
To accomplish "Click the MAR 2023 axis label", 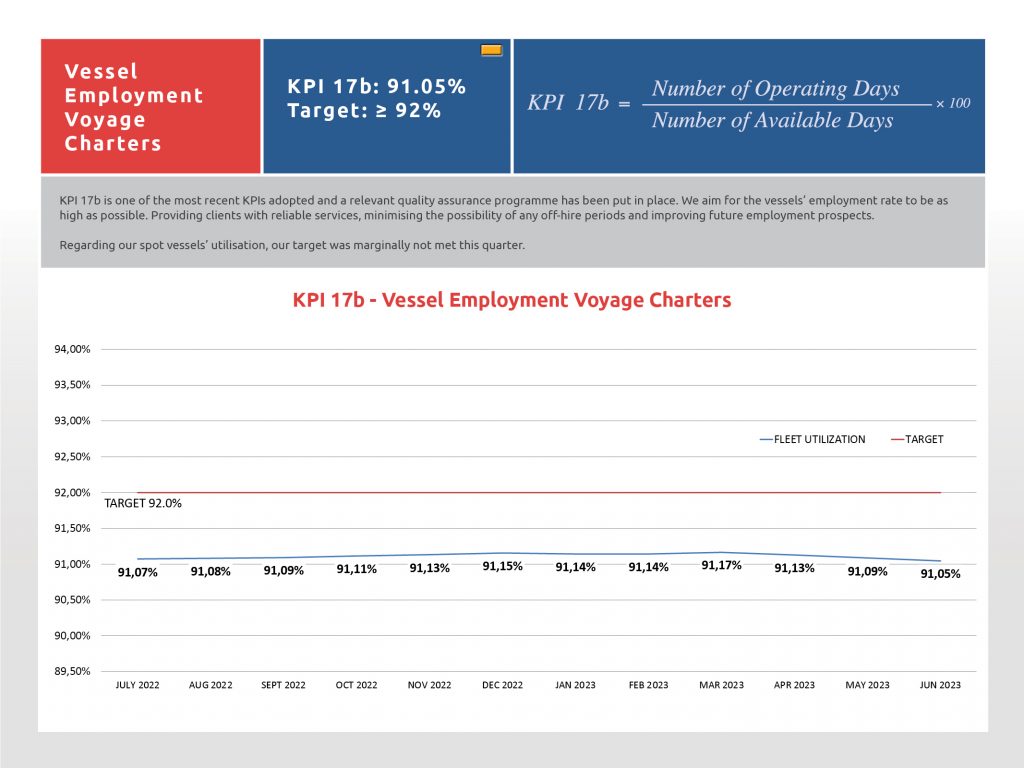I will click(721, 685).
